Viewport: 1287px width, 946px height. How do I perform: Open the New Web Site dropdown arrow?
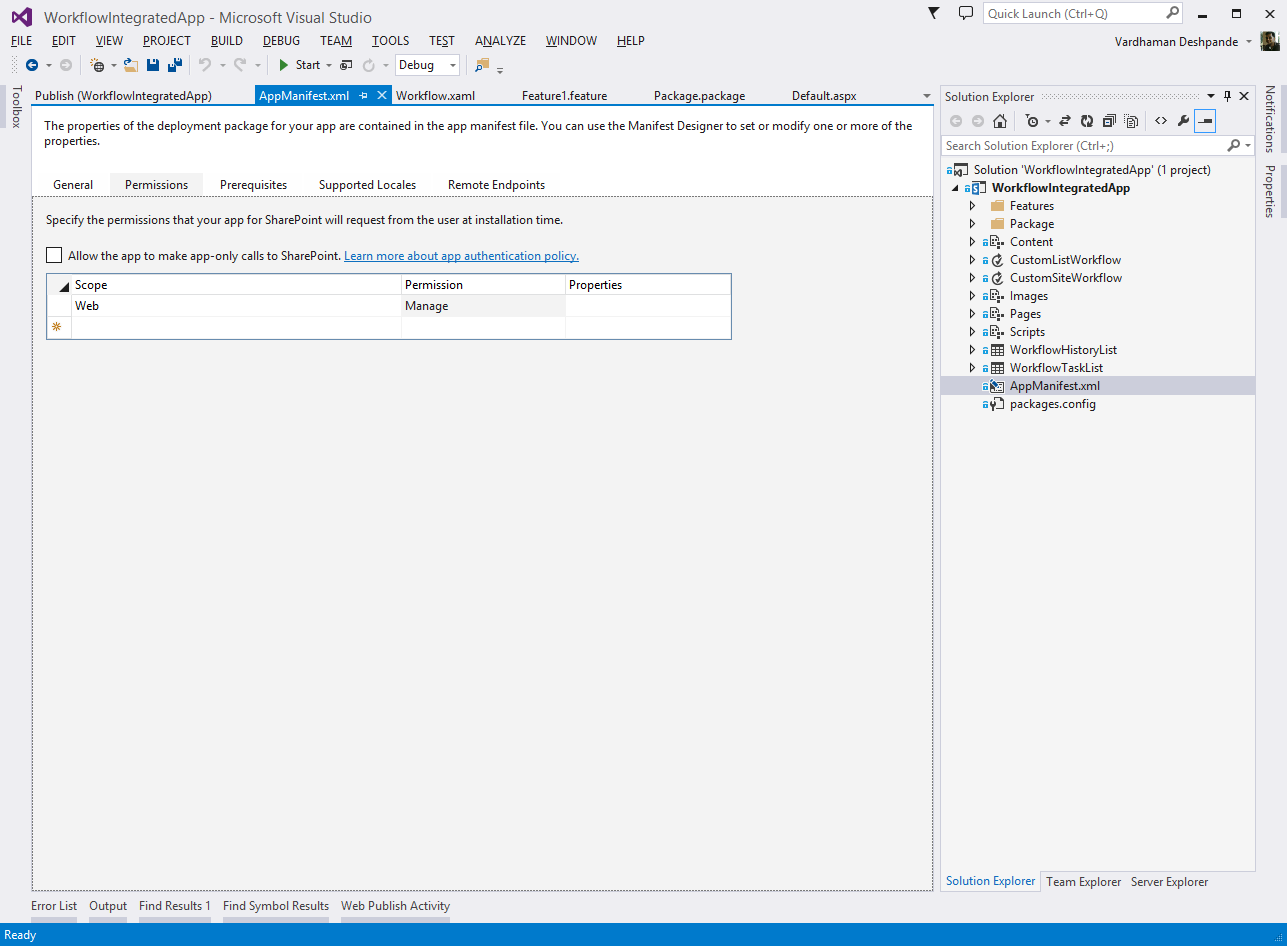[113, 65]
